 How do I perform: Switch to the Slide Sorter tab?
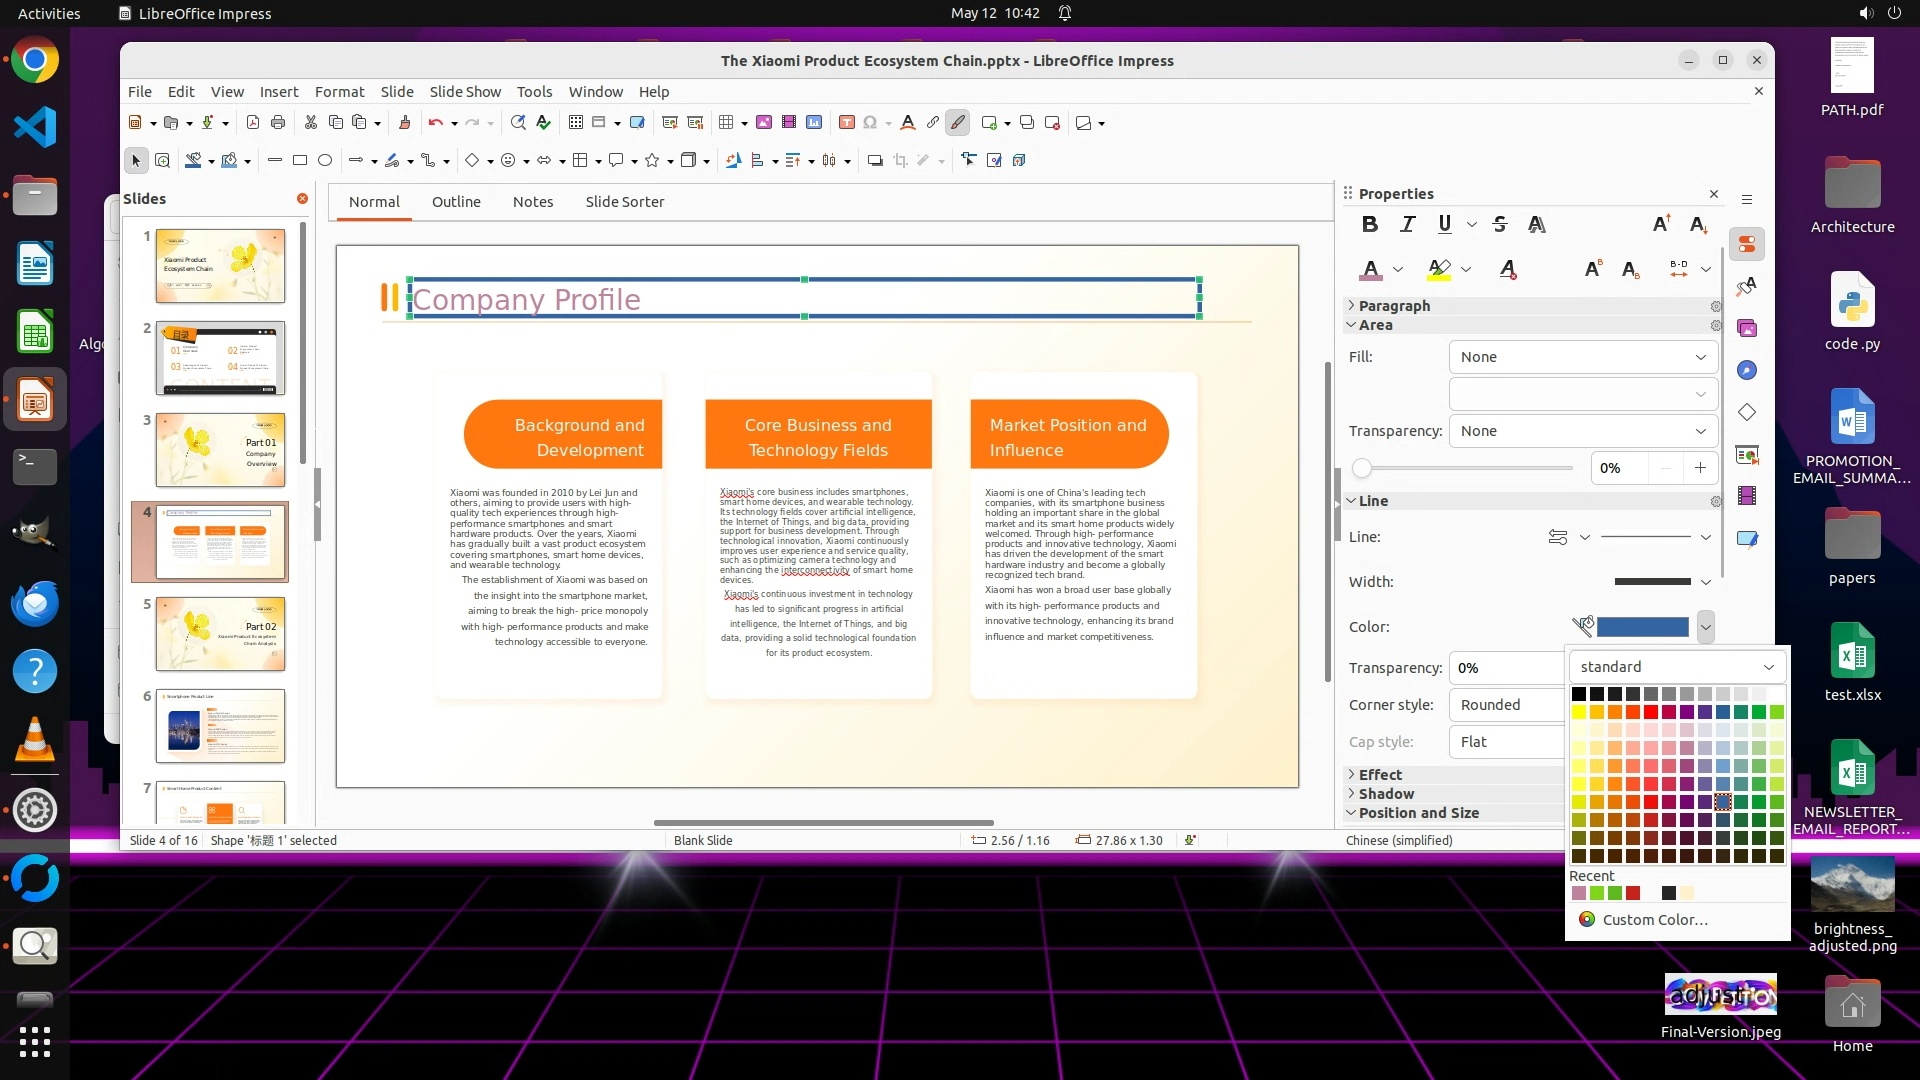click(x=624, y=201)
